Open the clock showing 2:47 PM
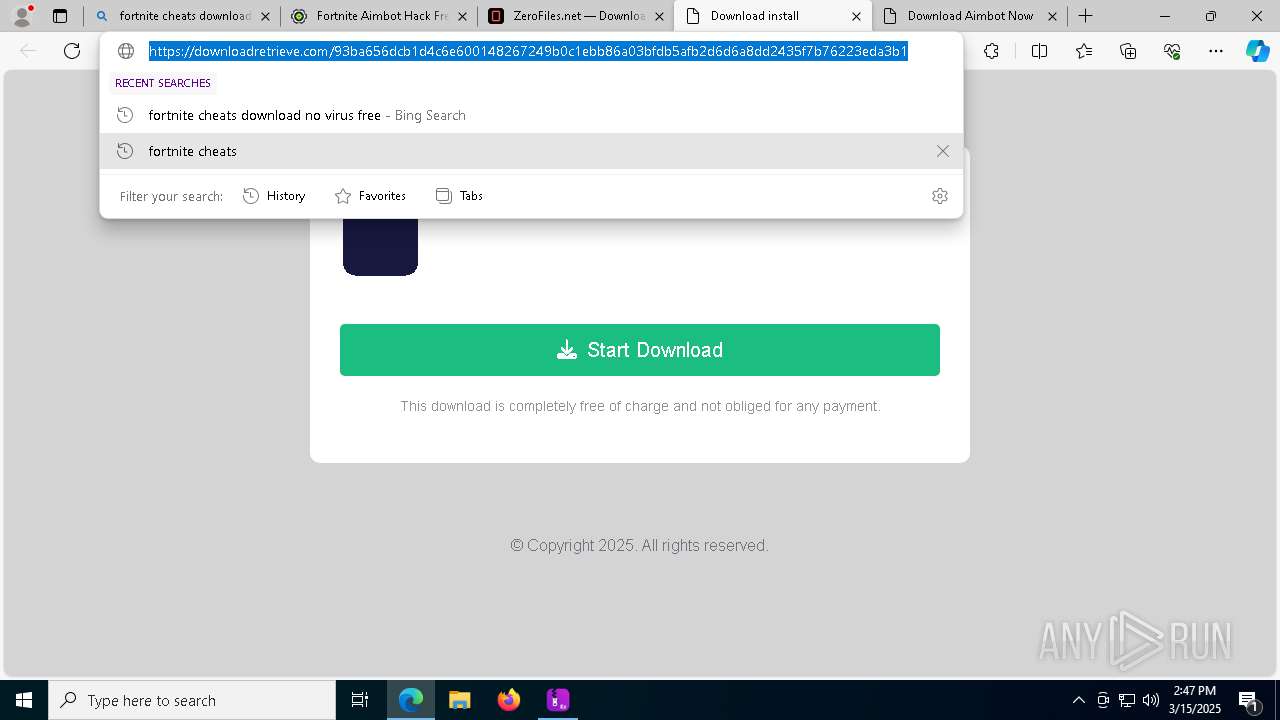The width and height of the screenshot is (1280, 720). [x=1195, y=700]
